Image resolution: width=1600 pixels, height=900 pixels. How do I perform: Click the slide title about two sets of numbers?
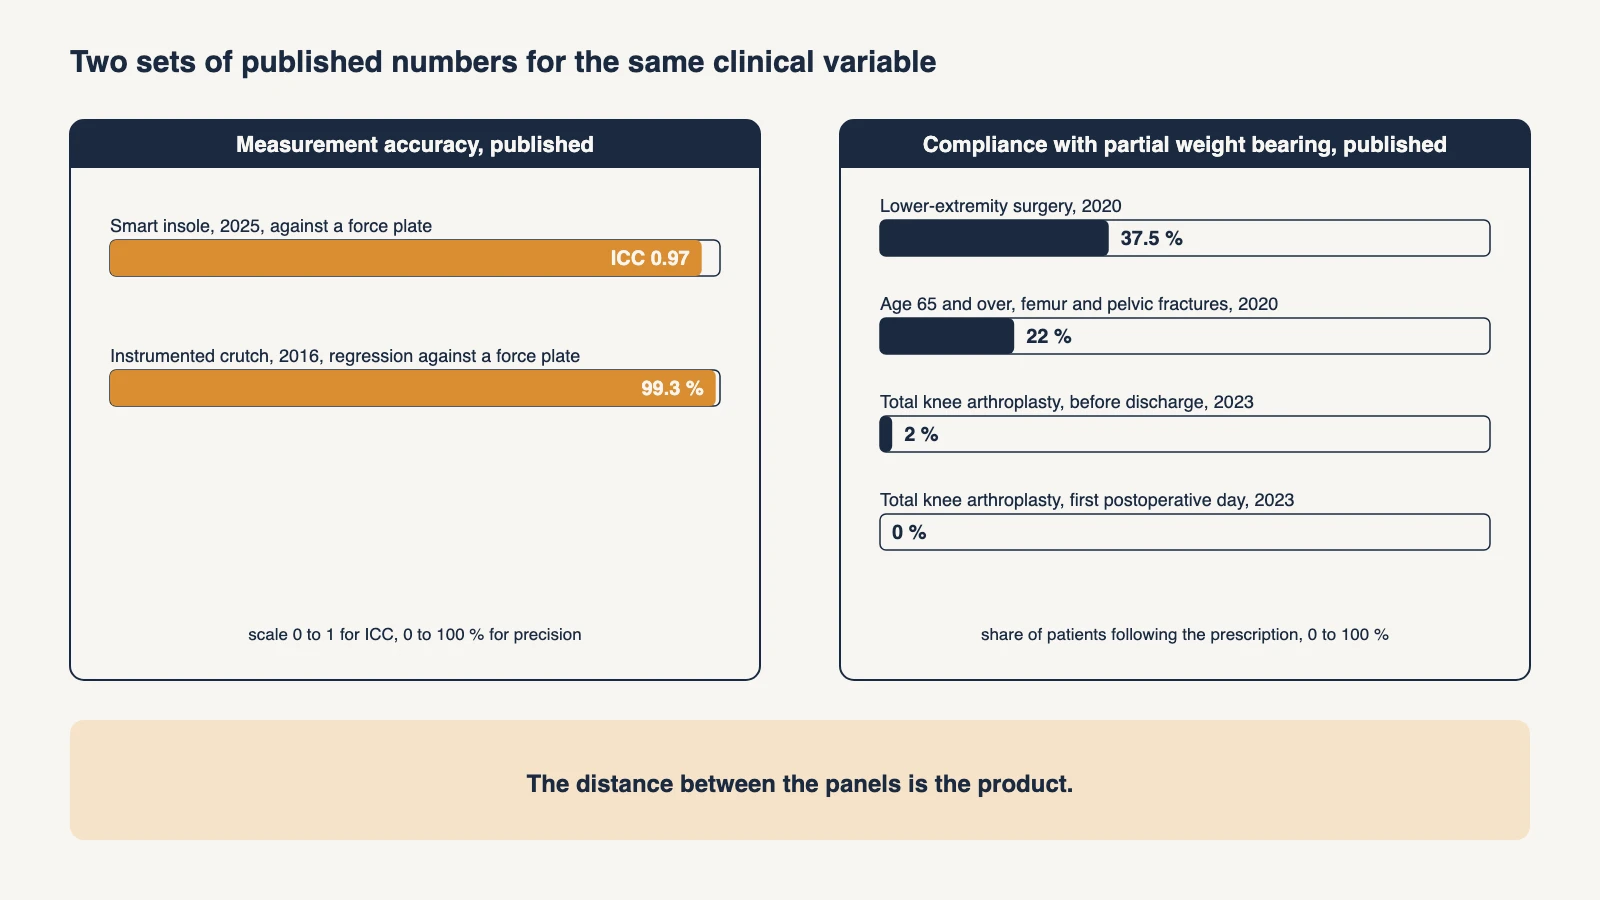click(503, 62)
